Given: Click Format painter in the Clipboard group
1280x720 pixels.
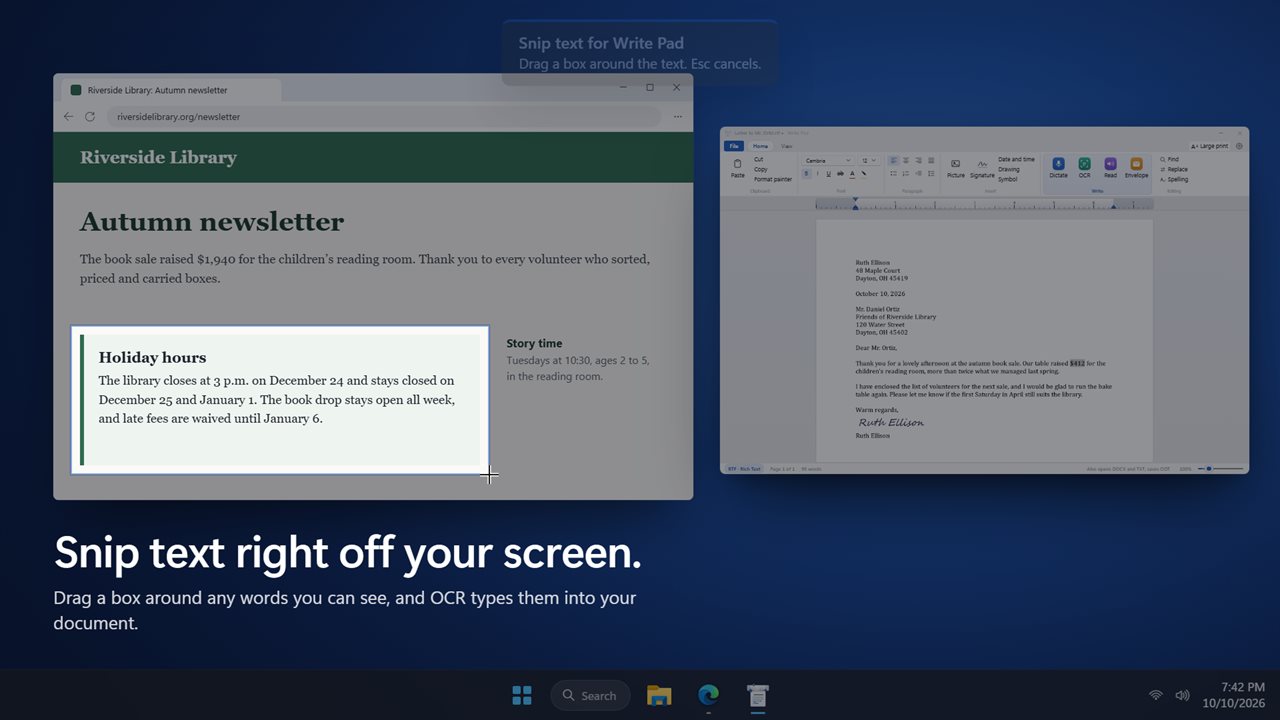Looking at the screenshot, I should pos(772,179).
